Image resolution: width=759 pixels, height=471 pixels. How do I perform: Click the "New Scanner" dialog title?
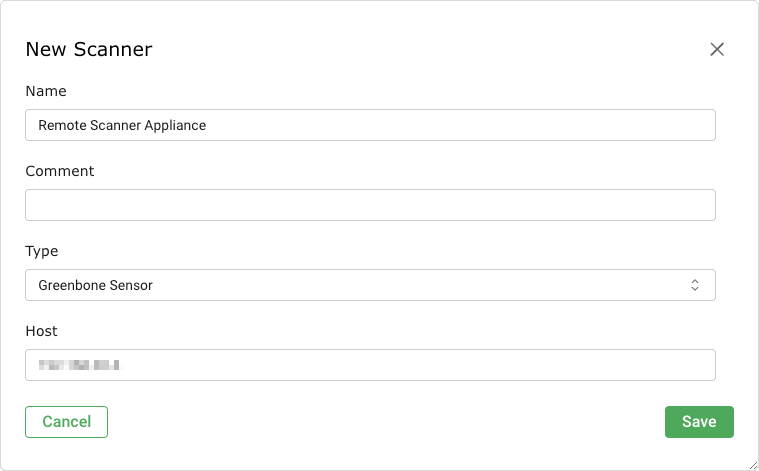(89, 49)
